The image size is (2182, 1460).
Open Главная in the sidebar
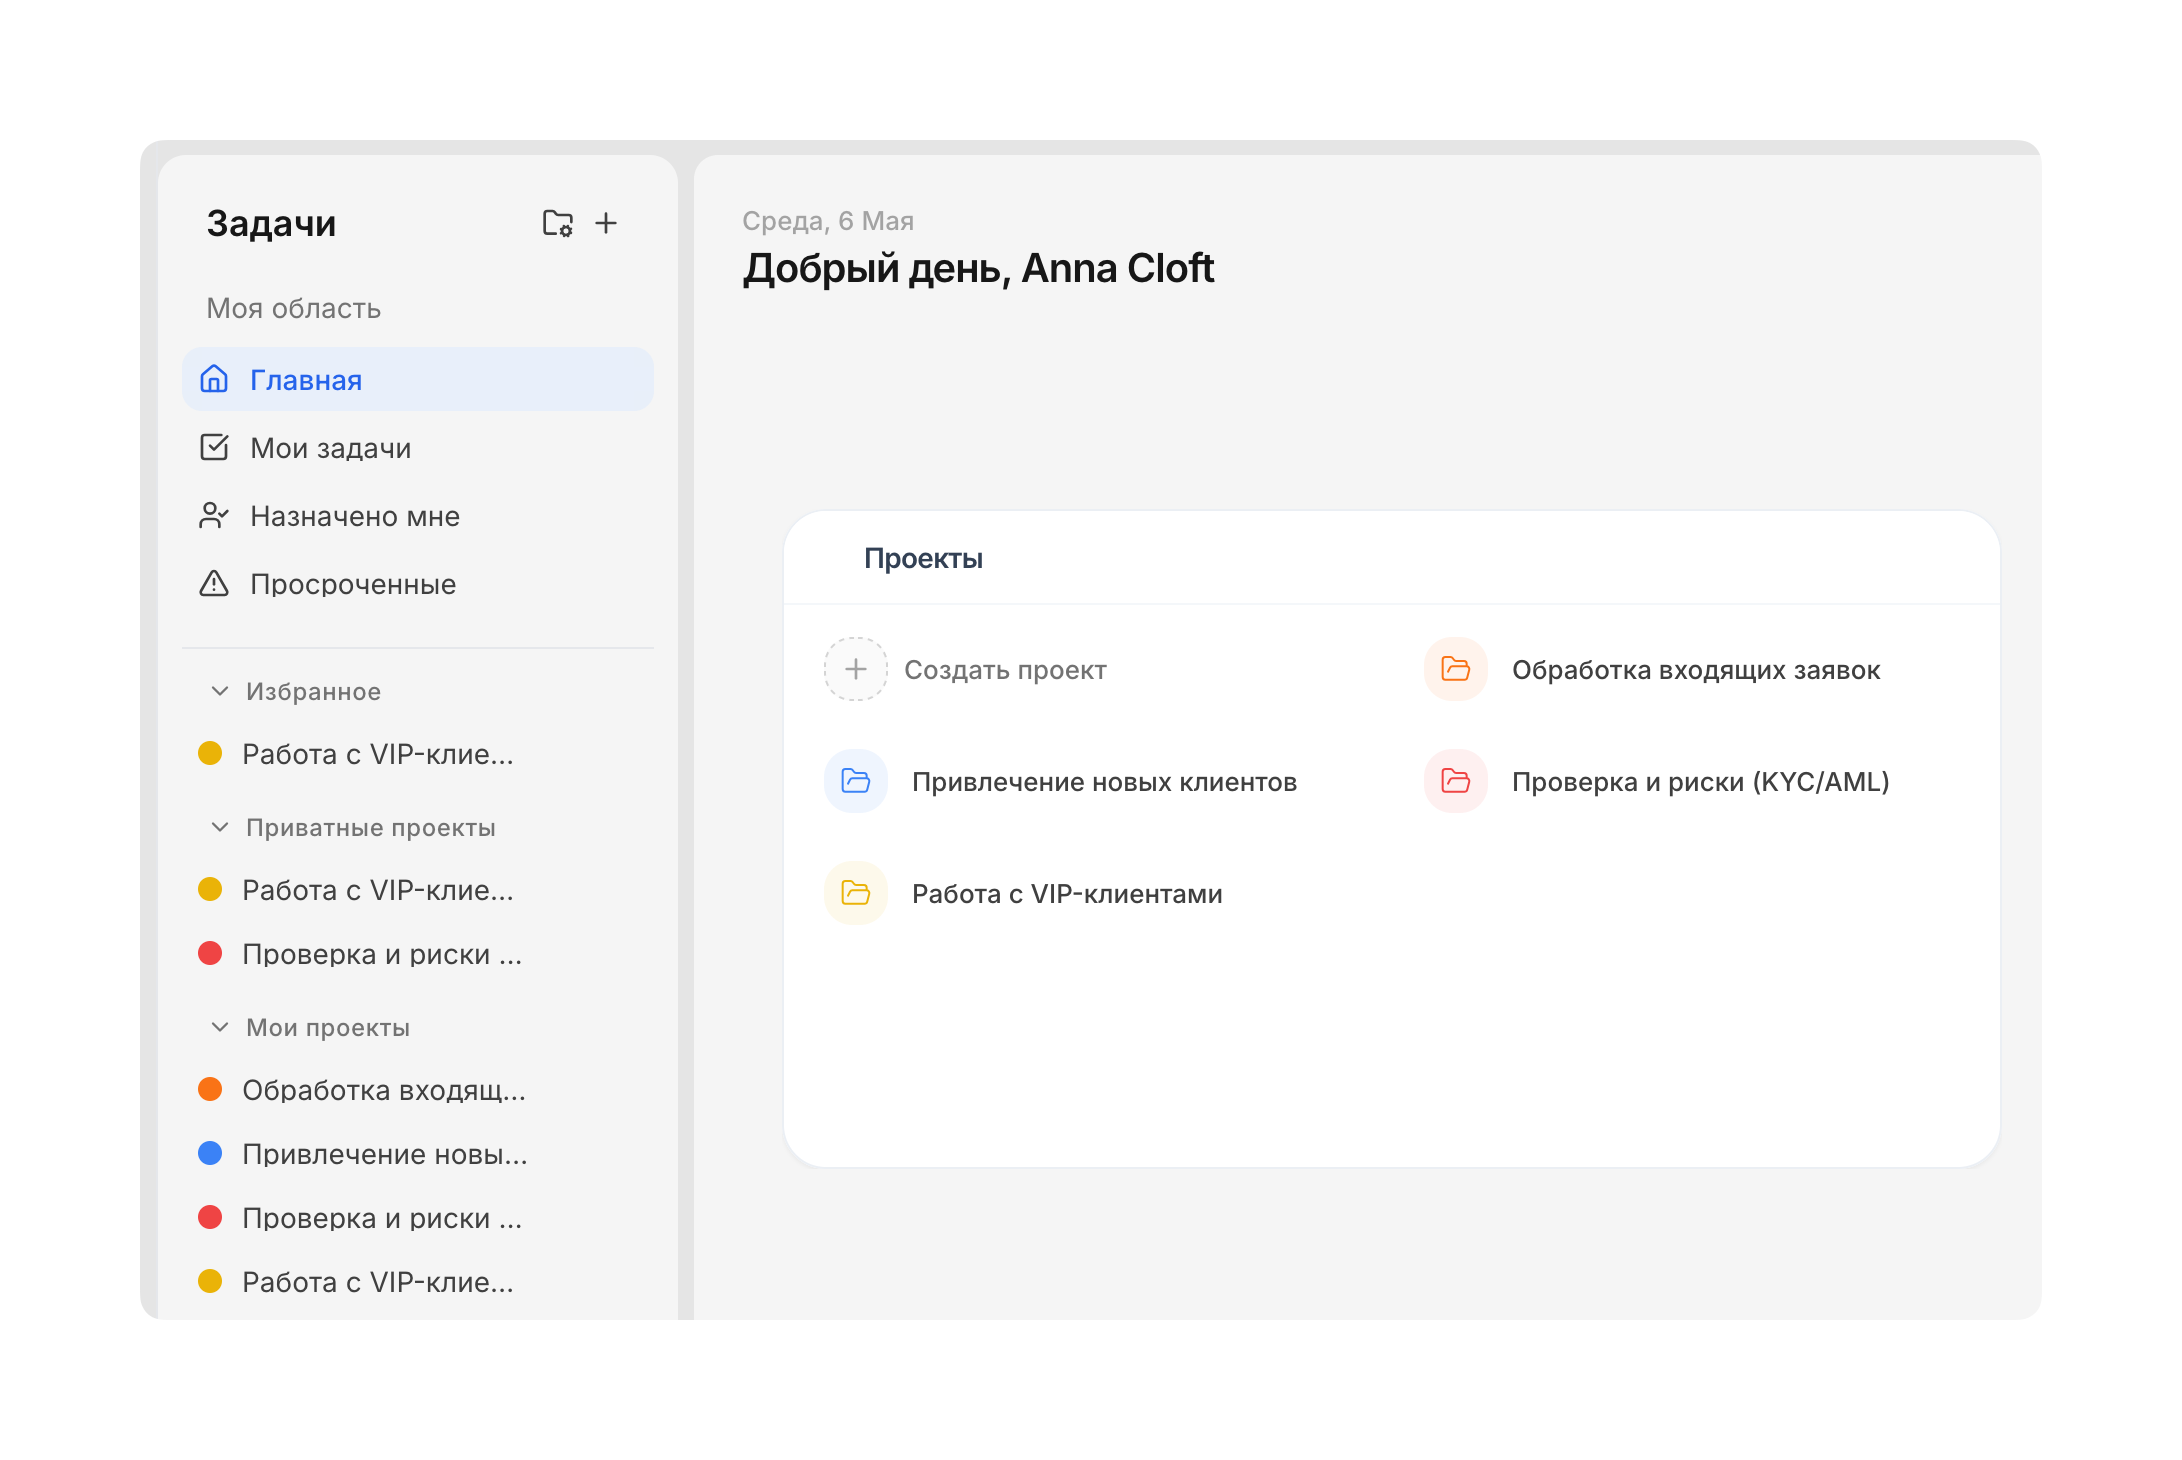click(418, 379)
